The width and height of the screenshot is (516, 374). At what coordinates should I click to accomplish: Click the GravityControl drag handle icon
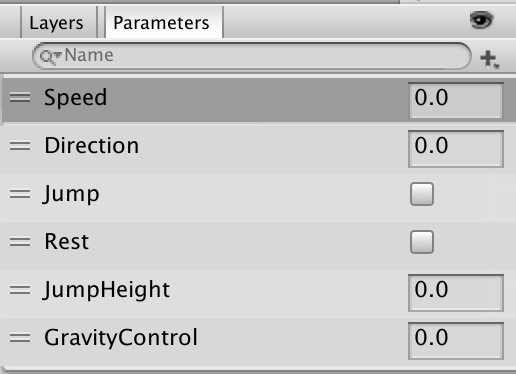pos(20,338)
